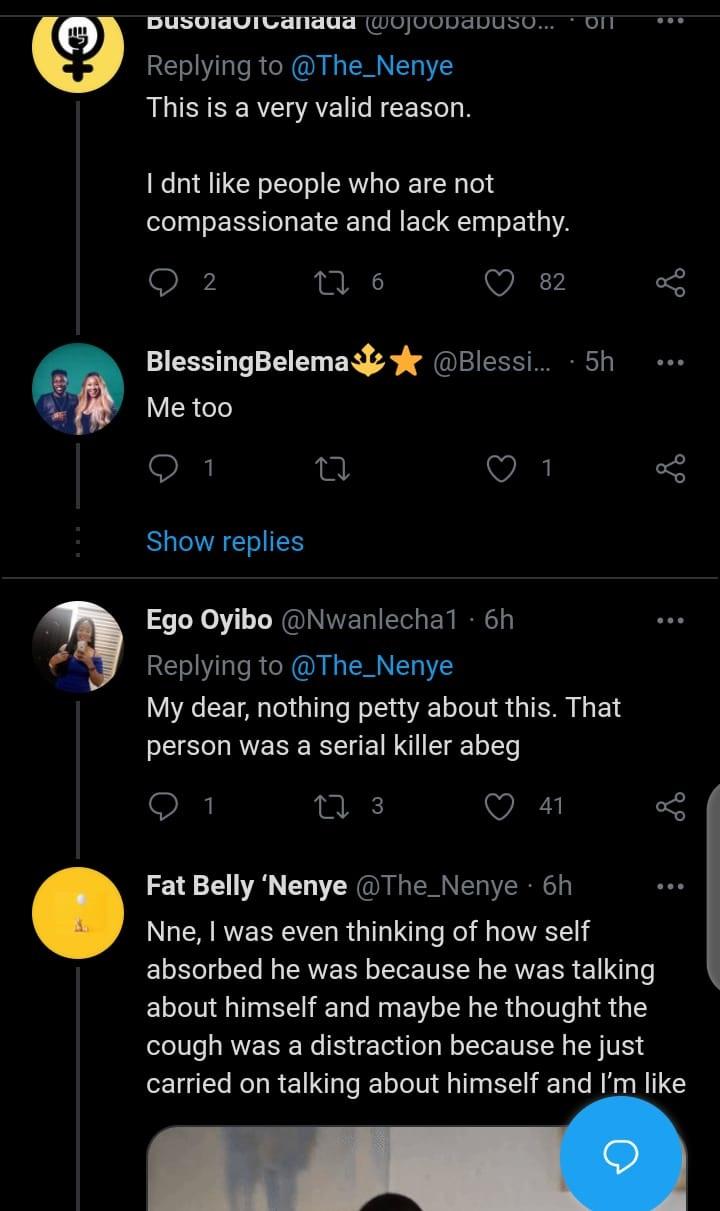720x1211 pixels.
Task: Like the tweet with 82 likes
Action: tap(499, 283)
